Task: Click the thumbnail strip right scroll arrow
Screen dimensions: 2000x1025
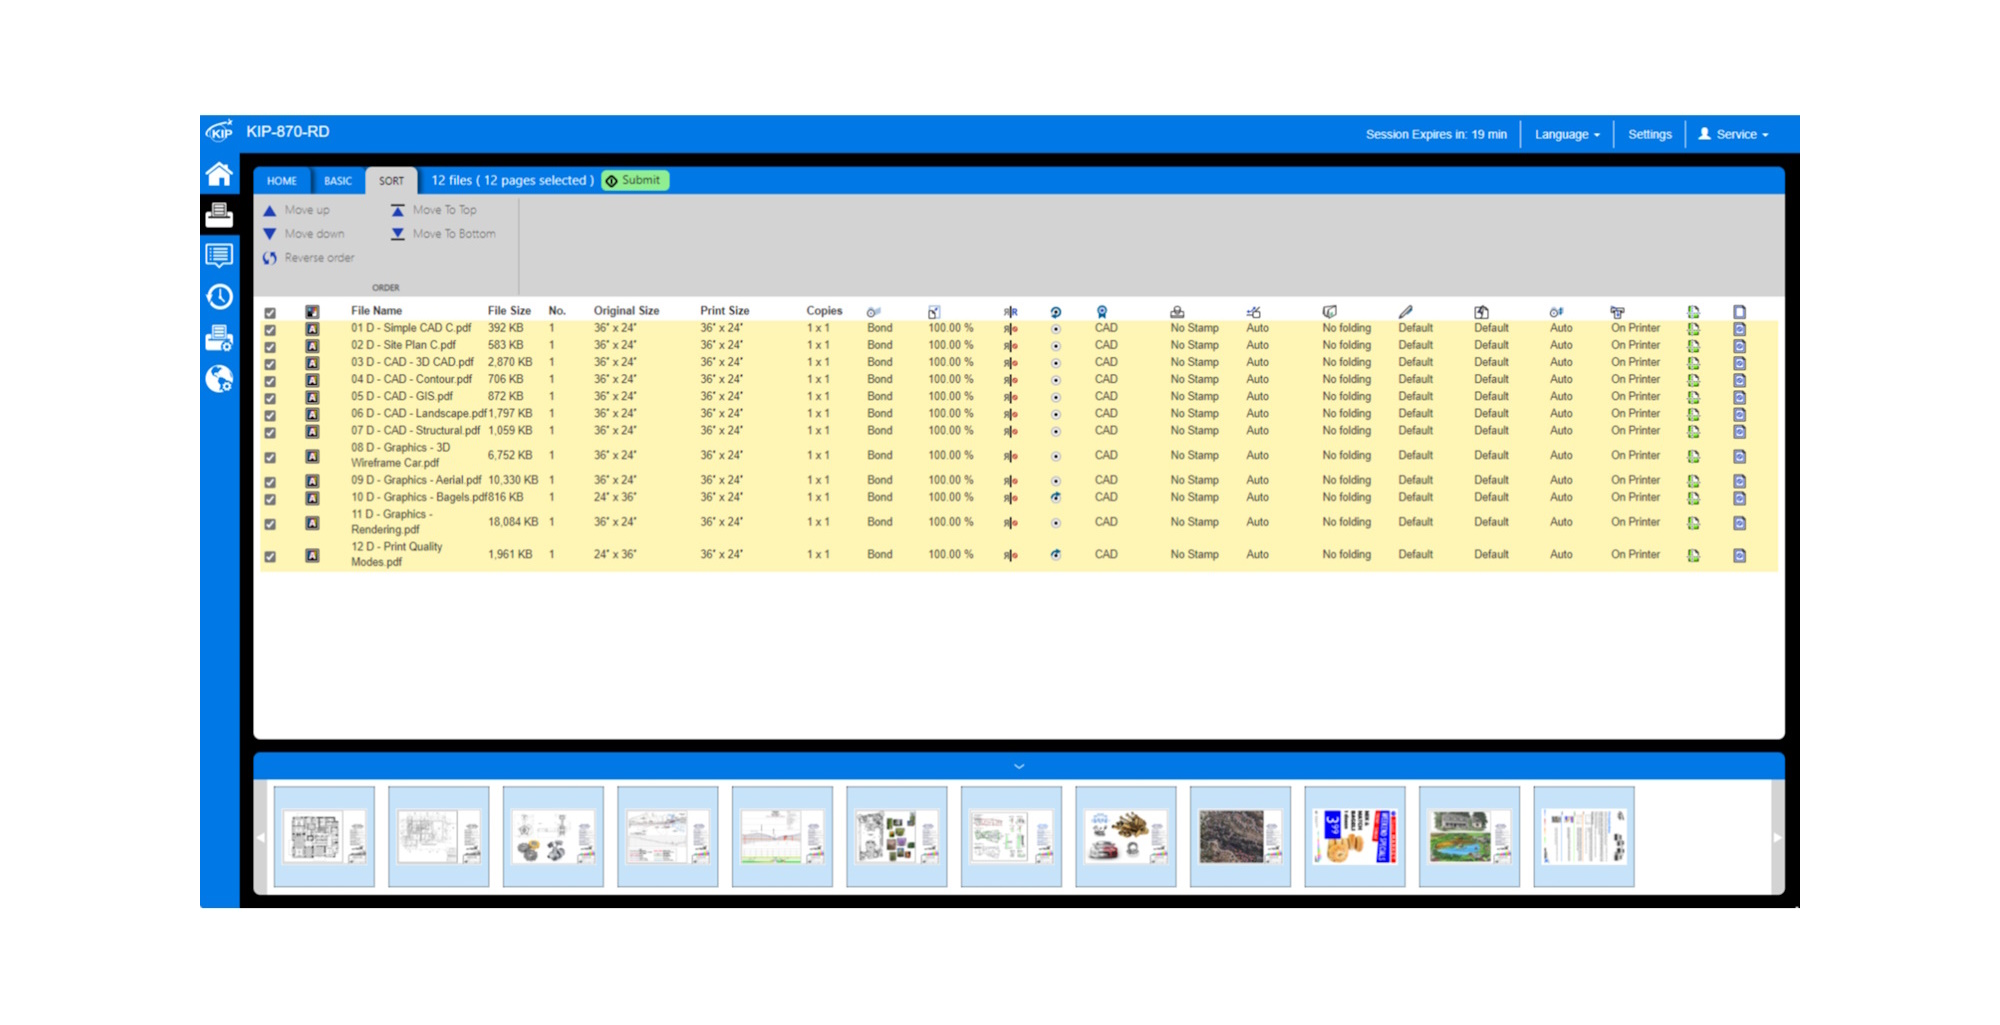Action: (1777, 838)
